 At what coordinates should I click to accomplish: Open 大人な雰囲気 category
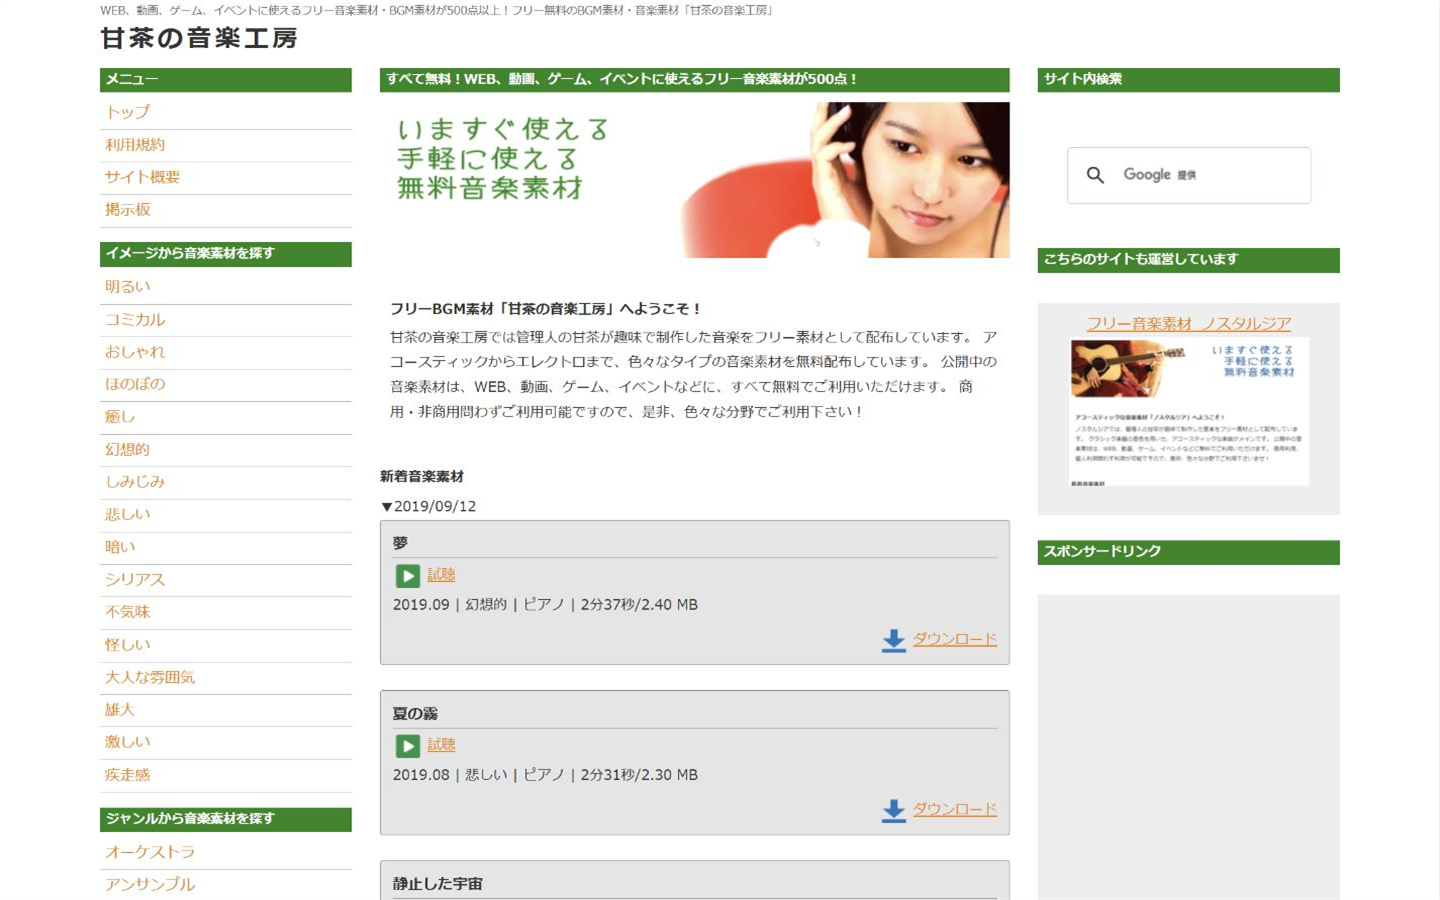(150, 678)
